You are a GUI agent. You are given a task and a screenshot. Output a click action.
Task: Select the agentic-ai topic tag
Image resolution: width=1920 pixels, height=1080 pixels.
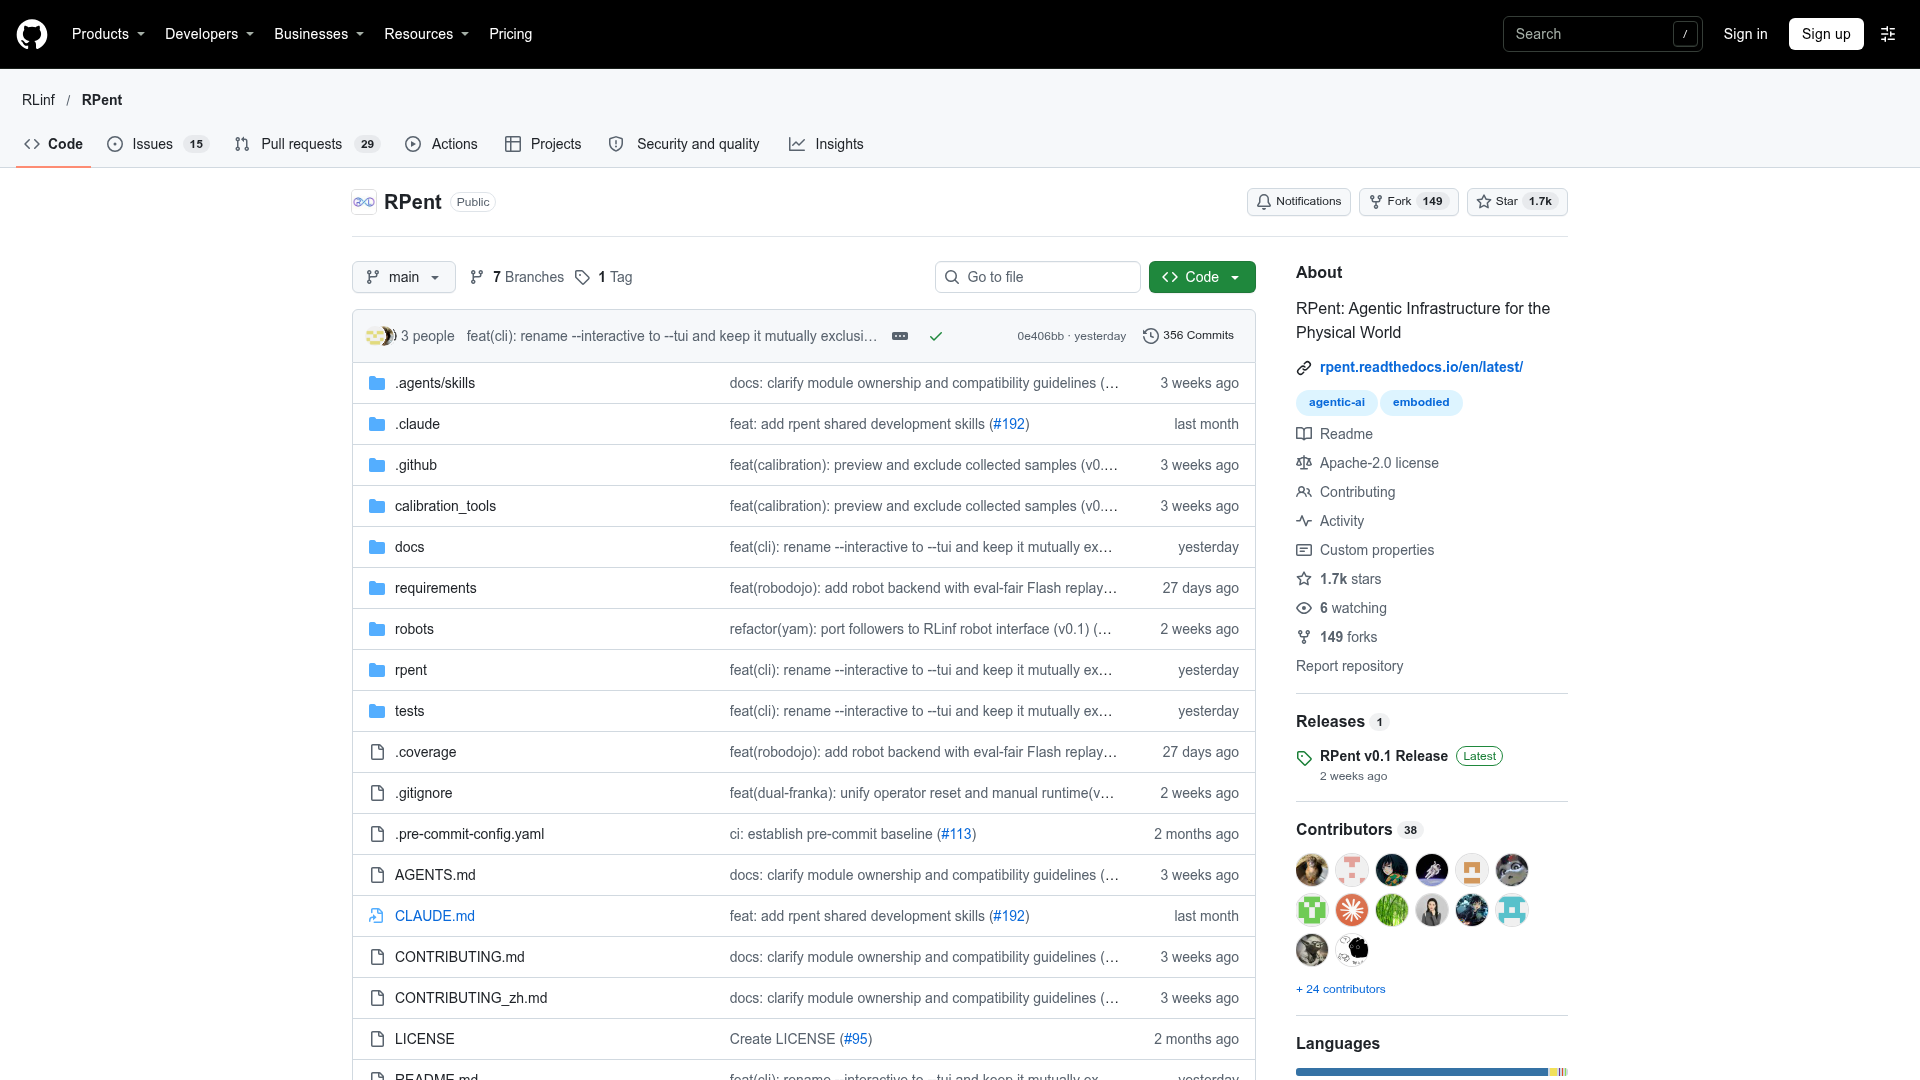(1337, 402)
